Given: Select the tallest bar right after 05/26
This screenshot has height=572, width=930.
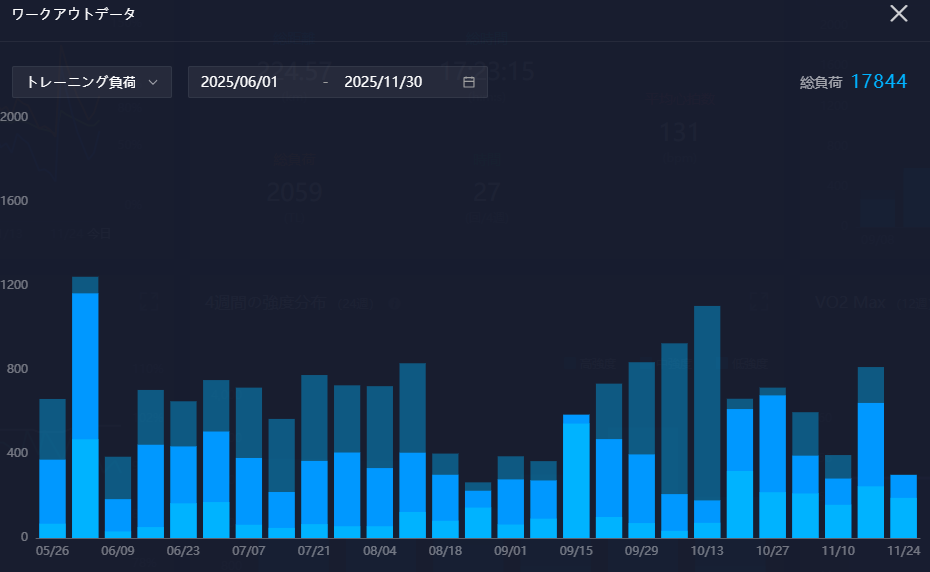Looking at the screenshot, I should [85, 410].
